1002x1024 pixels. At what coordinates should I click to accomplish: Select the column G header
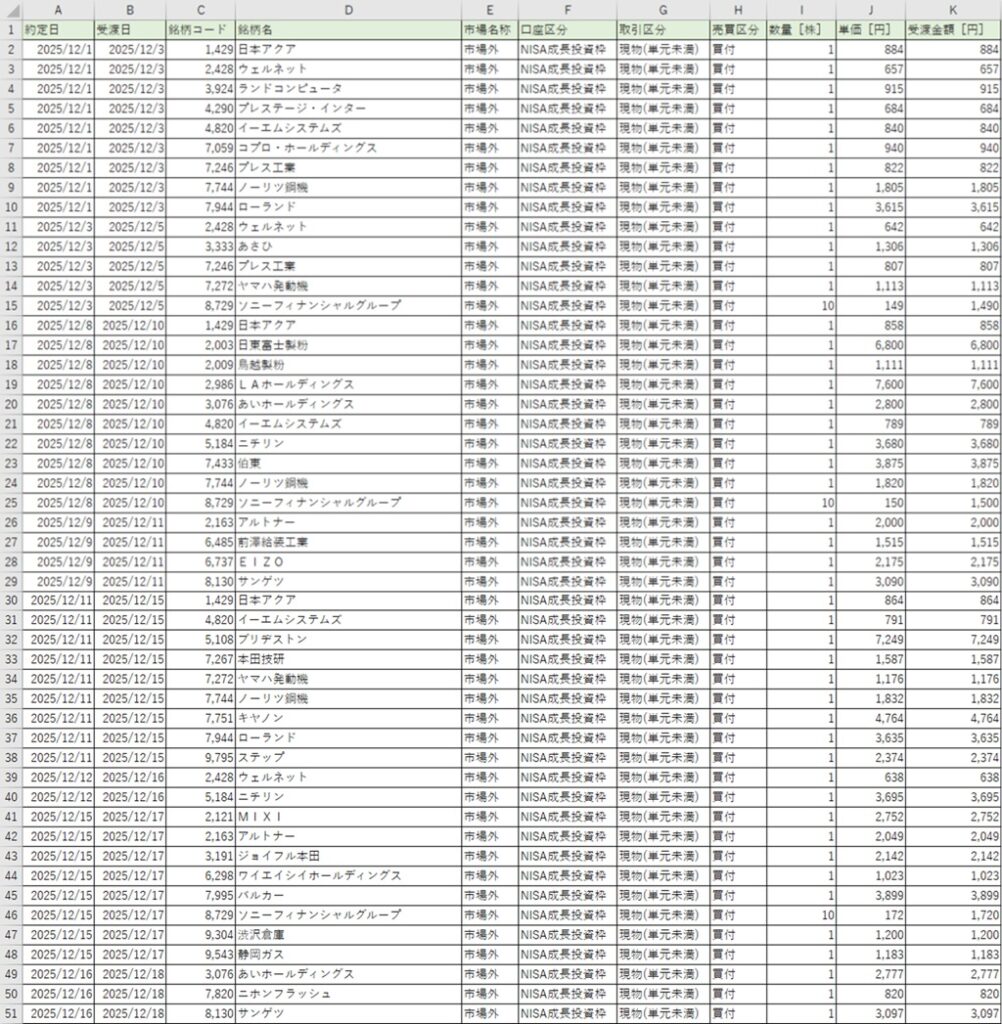tap(662, 10)
